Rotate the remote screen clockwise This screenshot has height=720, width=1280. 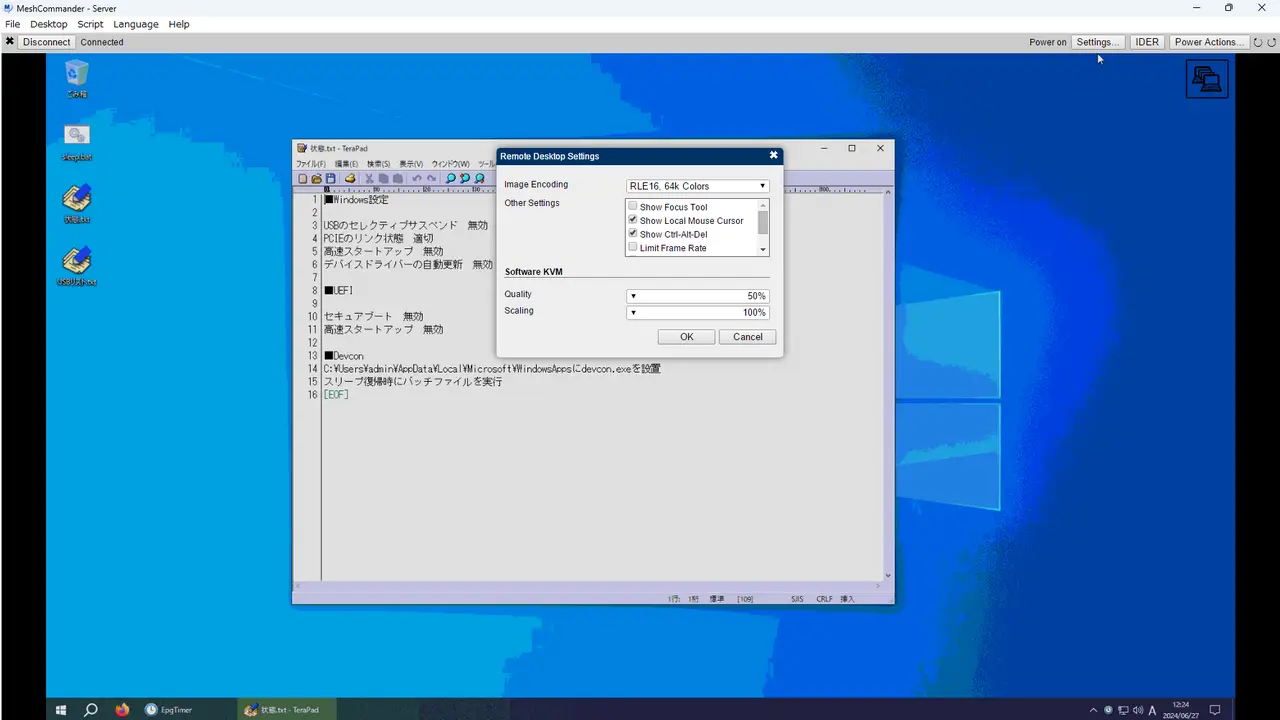tap(1271, 42)
